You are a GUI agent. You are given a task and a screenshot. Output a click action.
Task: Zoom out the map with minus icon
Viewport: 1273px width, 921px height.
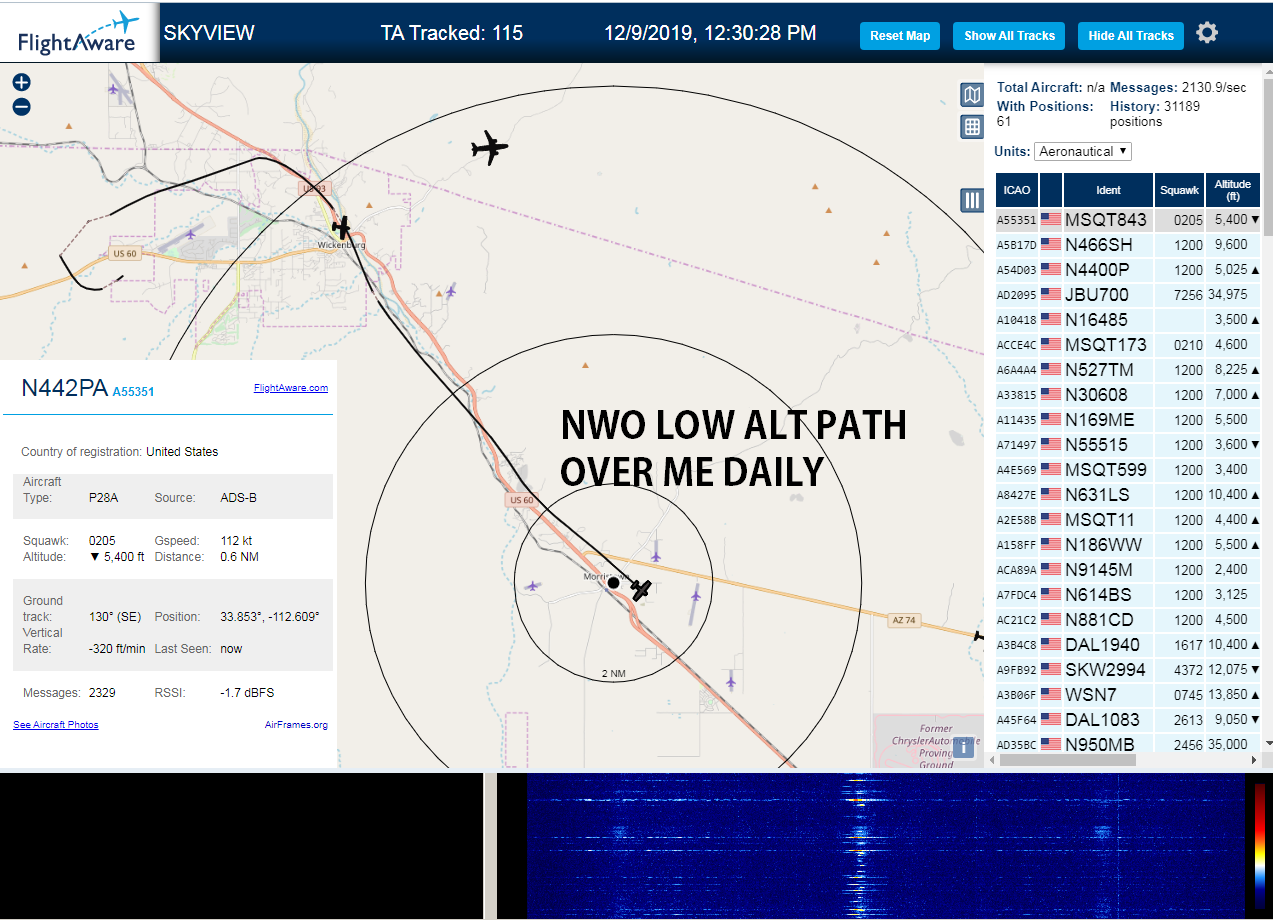(21, 107)
